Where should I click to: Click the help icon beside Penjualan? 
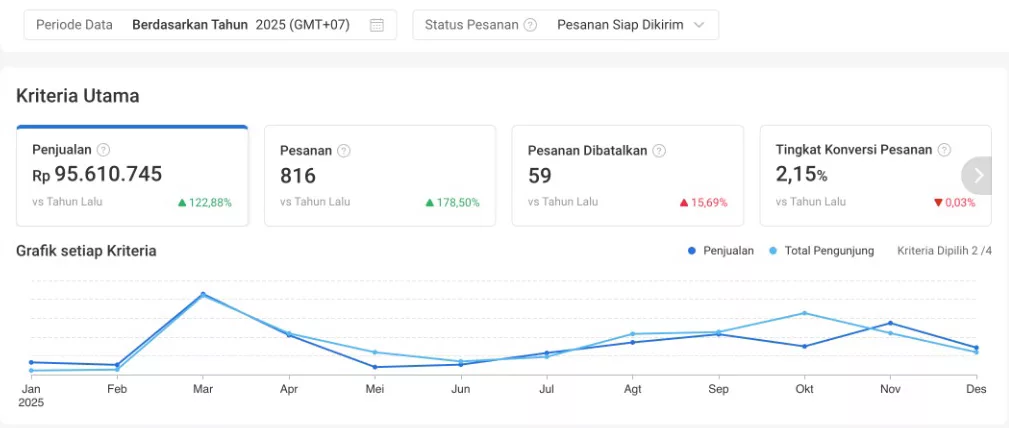tap(103, 150)
